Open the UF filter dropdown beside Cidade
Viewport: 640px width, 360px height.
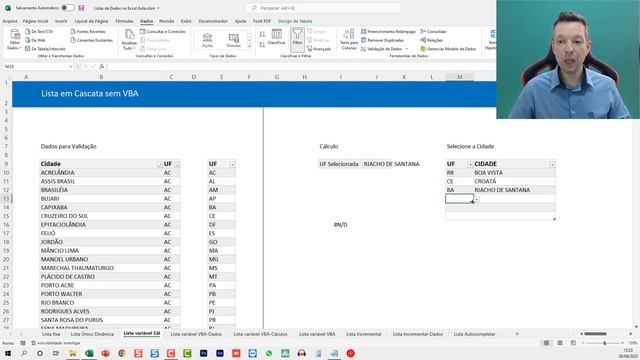click(177, 164)
